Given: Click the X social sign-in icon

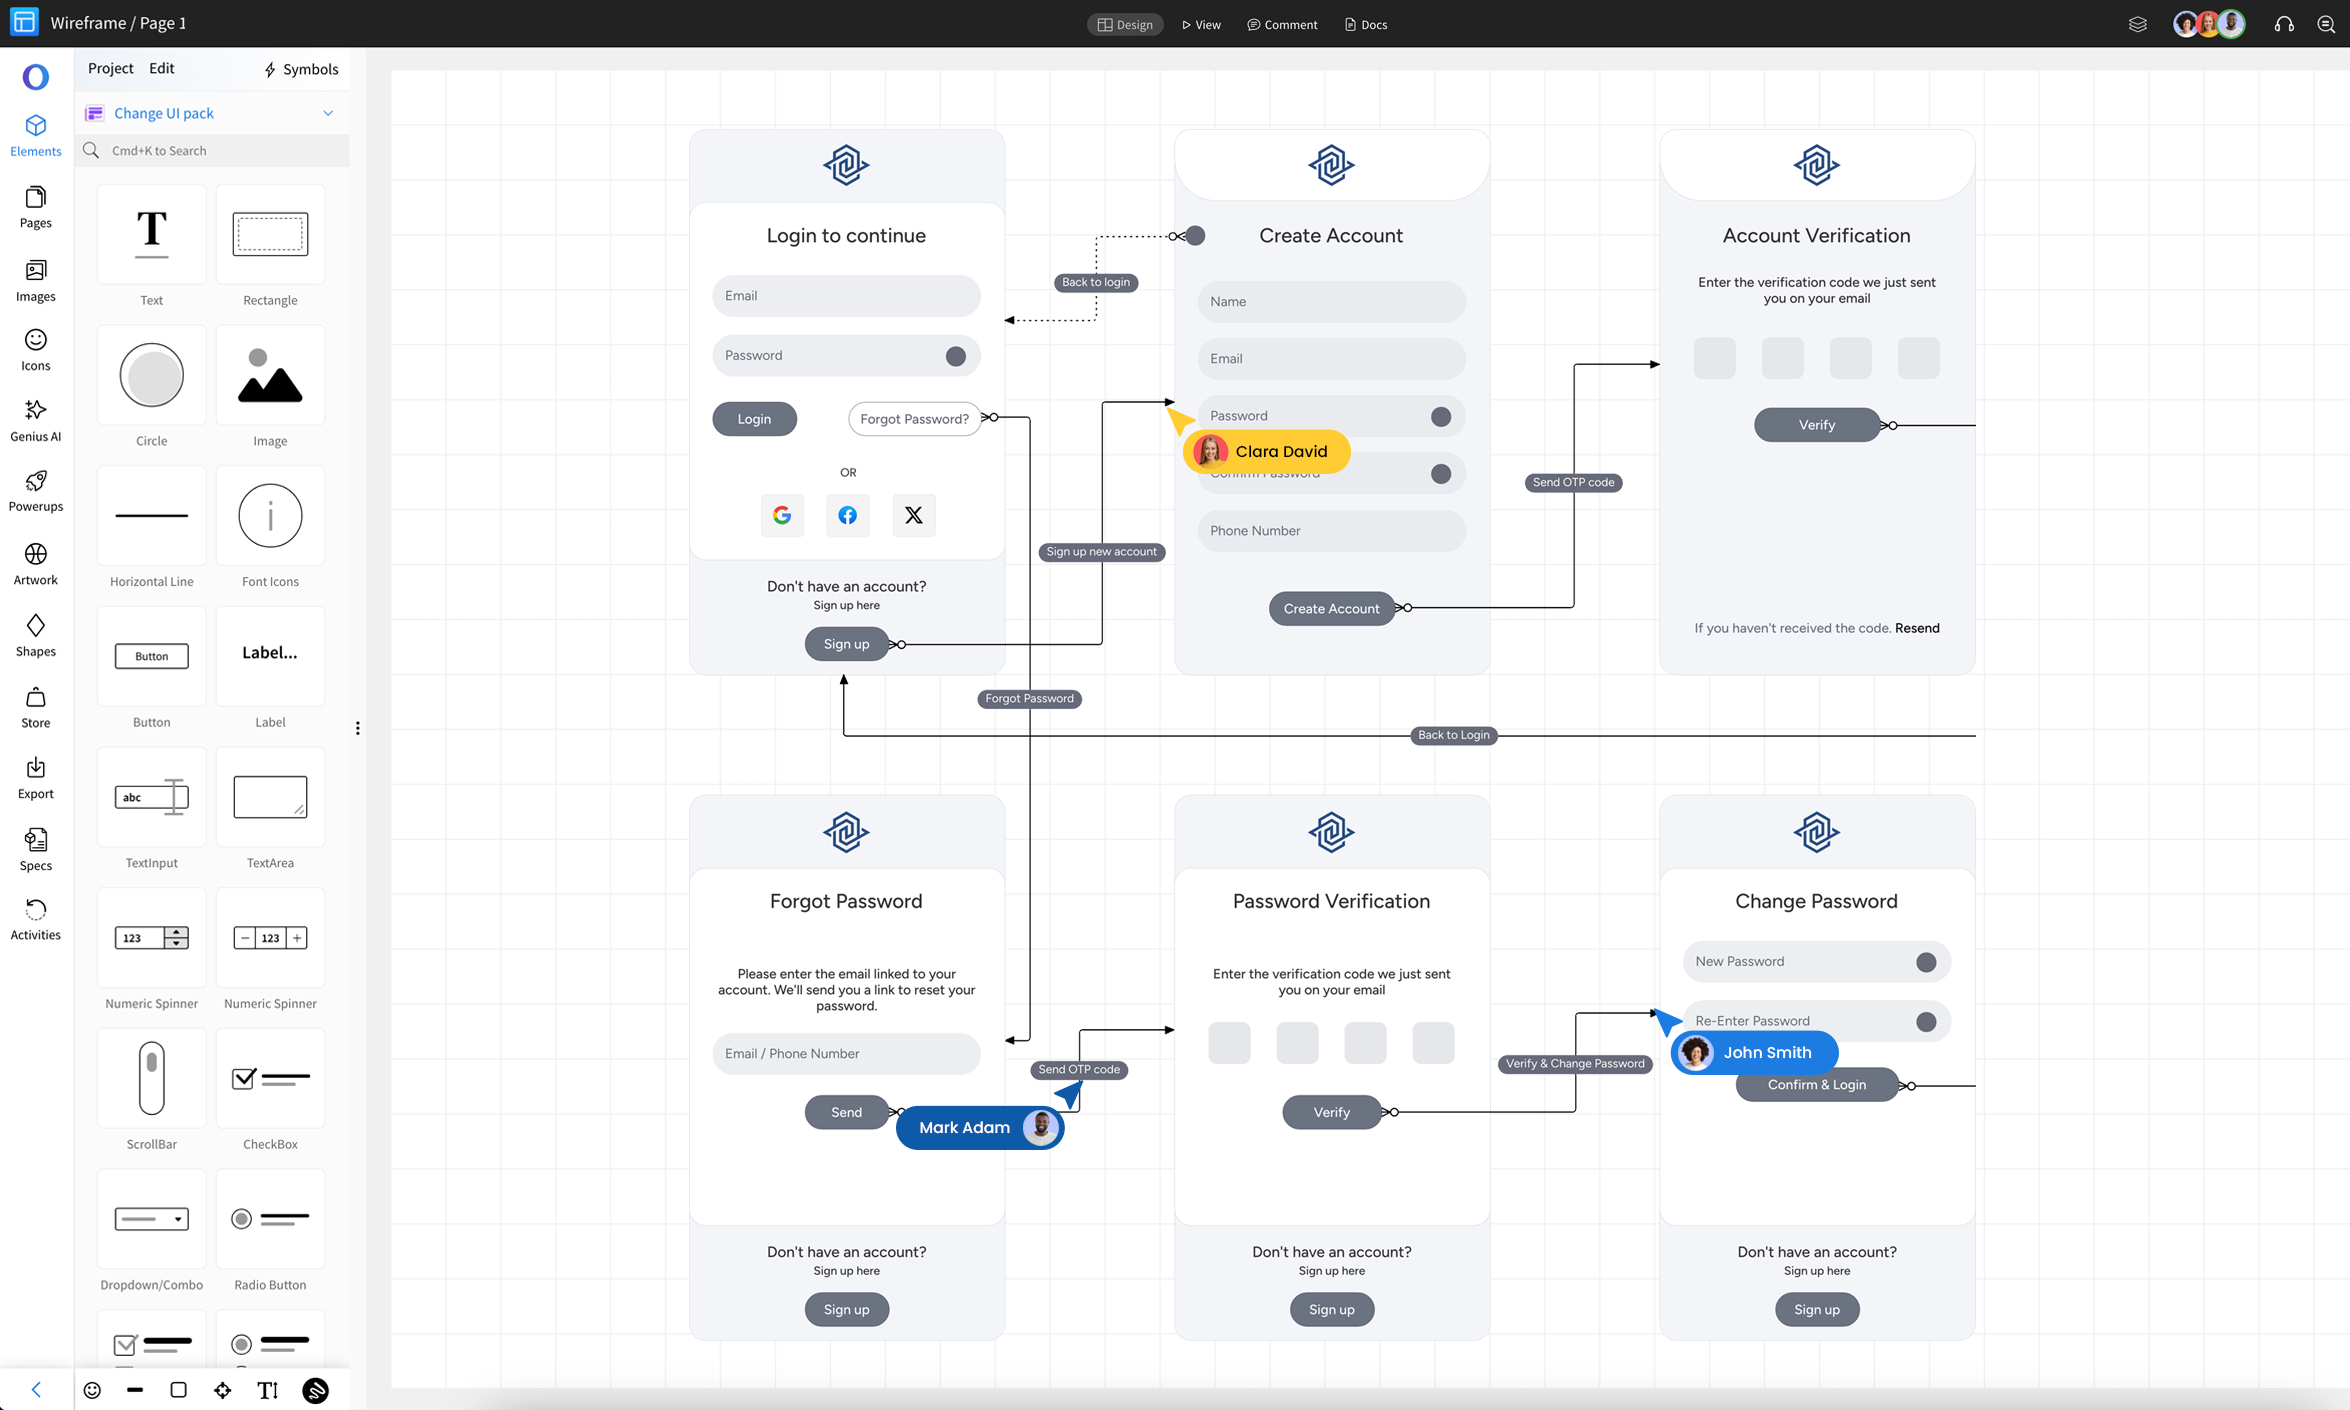Looking at the screenshot, I should (x=913, y=515).
